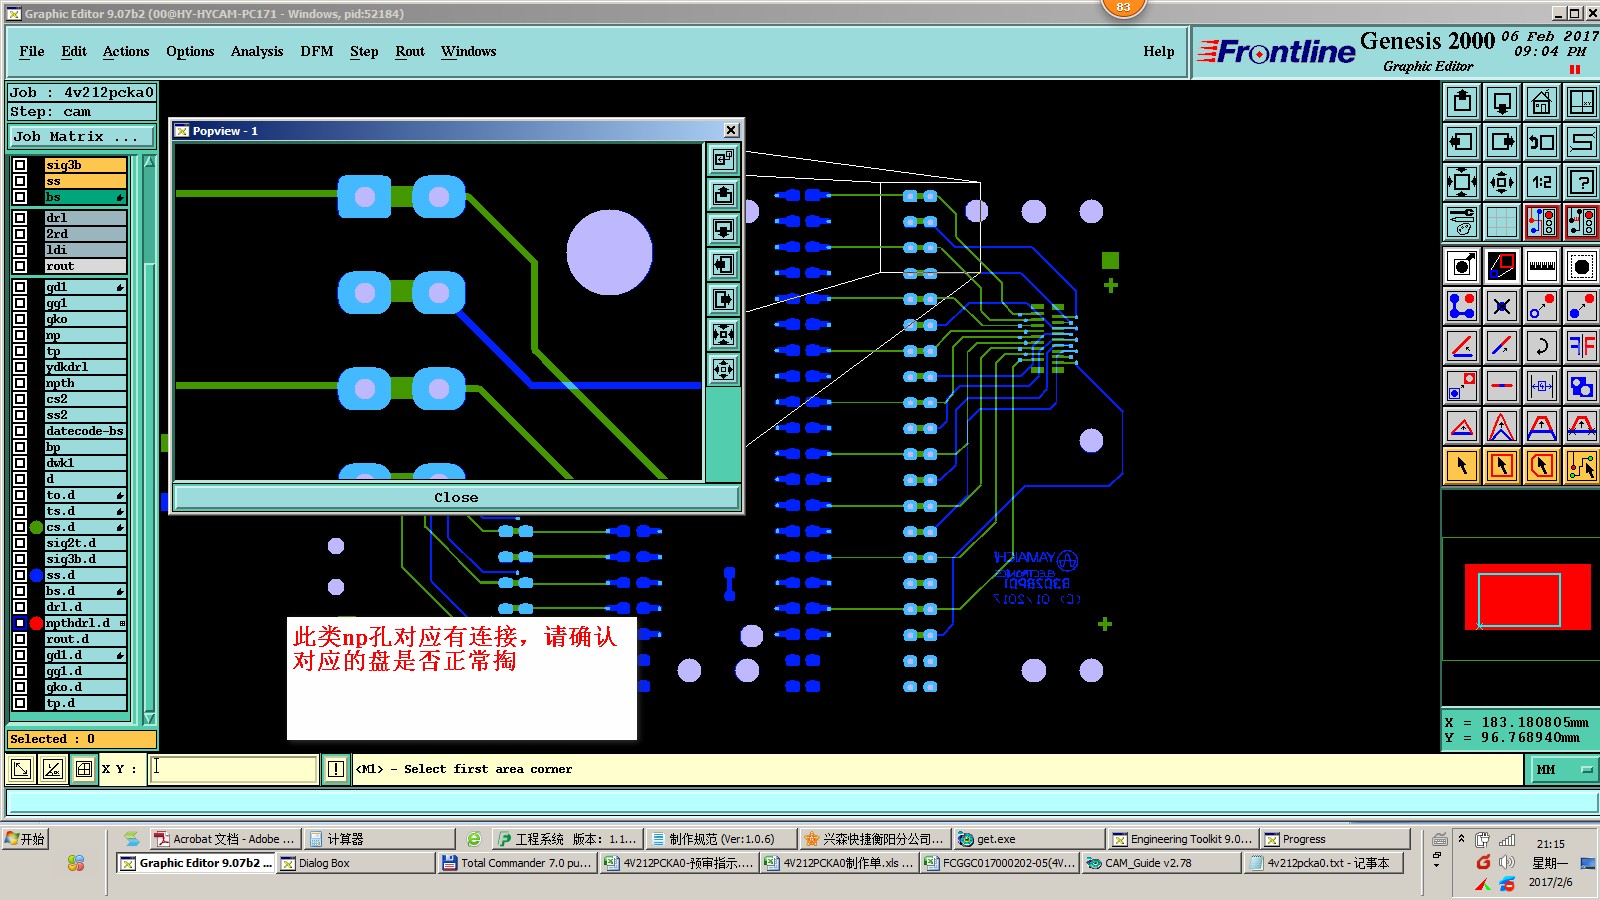The width and height of the screenshot is (1600, 900).
Task: Open the Analysis menu
Action: click(257, 52)
